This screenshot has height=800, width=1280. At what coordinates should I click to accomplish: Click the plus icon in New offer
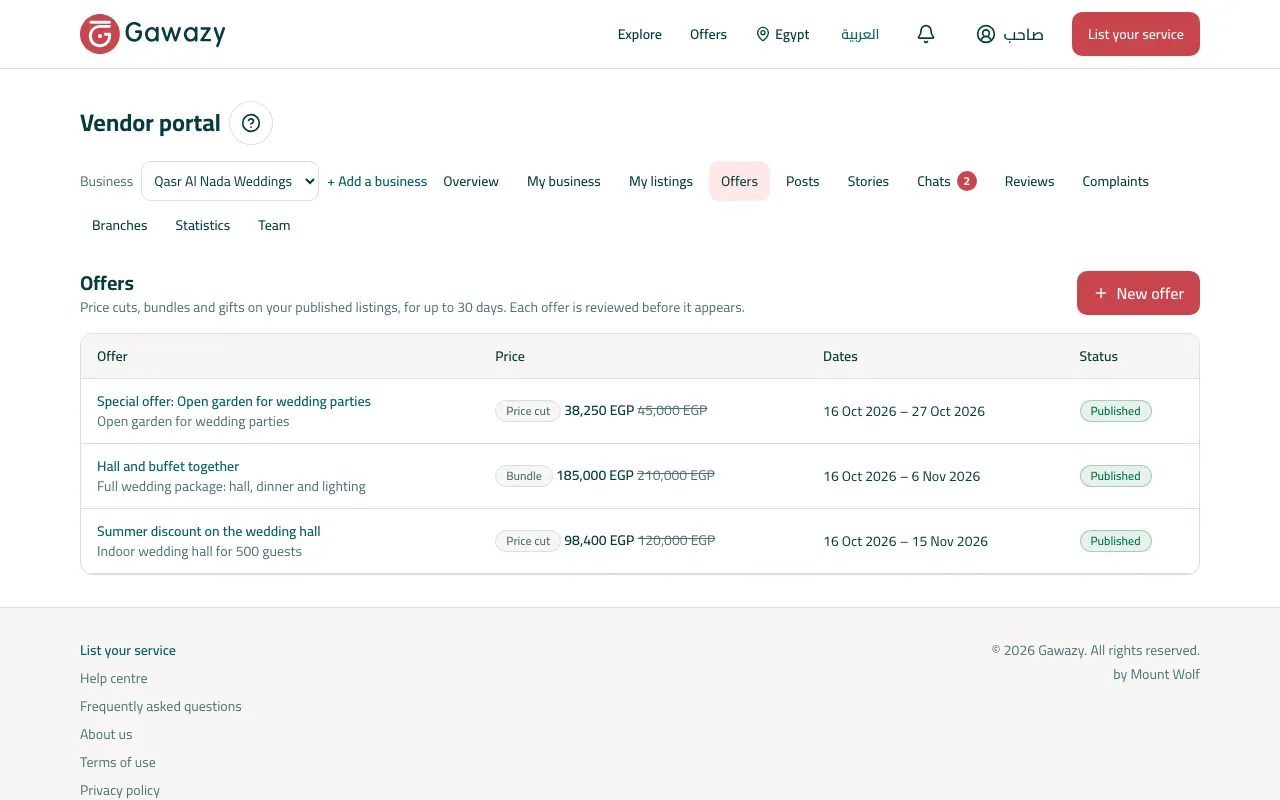[x=1101, y=293]
